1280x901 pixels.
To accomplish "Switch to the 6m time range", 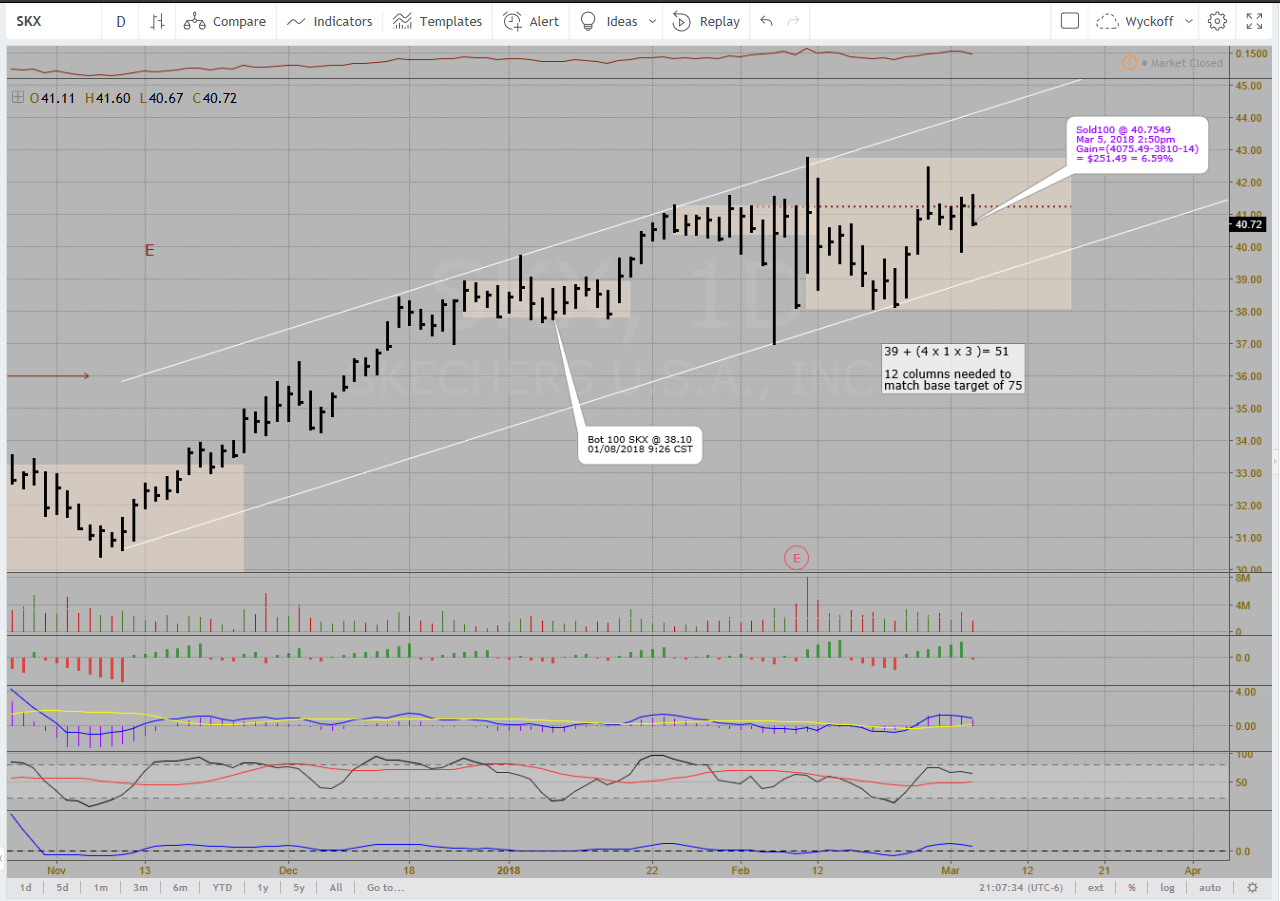I will (x=180, y=887).
